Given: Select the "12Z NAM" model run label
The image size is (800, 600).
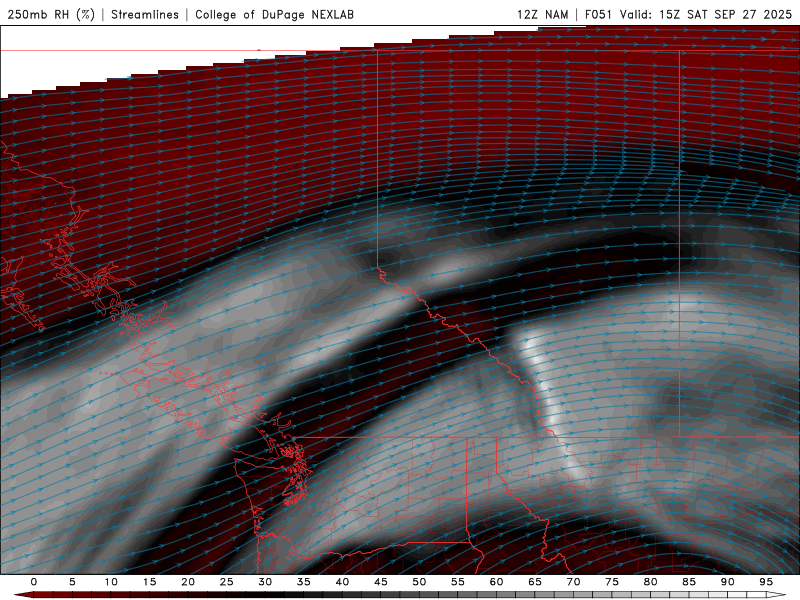Looking at the screenshot, I should point(543,14).
